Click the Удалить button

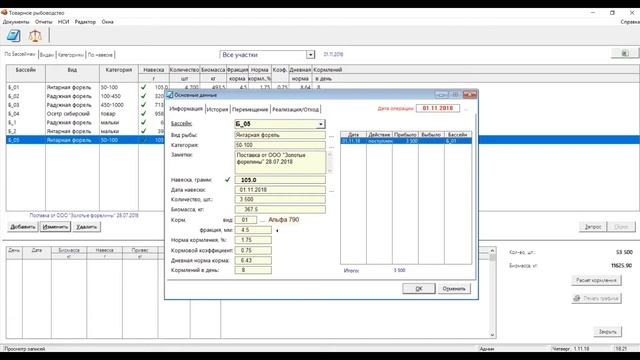click(87, 227)
